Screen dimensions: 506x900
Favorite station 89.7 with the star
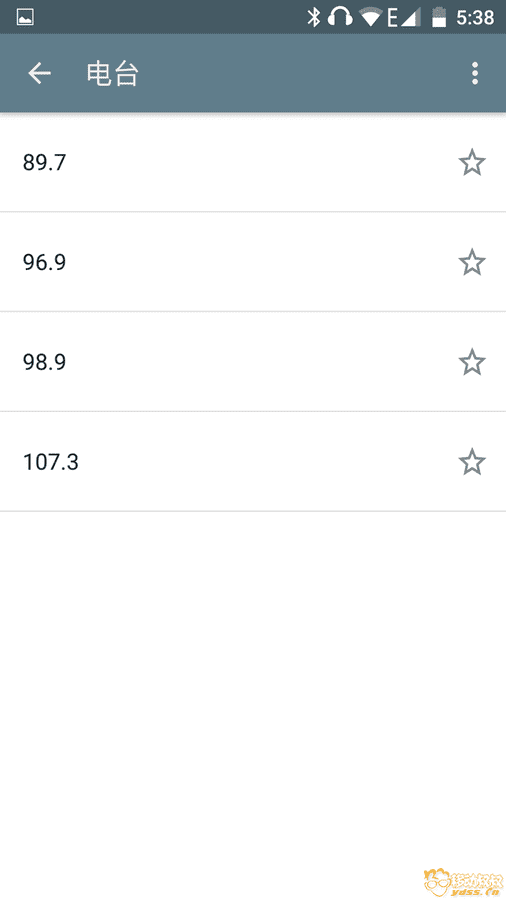click(472, 162)
